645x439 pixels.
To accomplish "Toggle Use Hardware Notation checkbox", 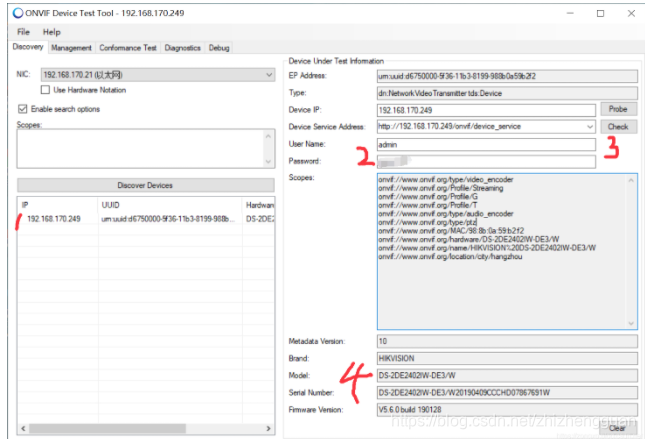I will pyautogui.click(x=45, y=90).
